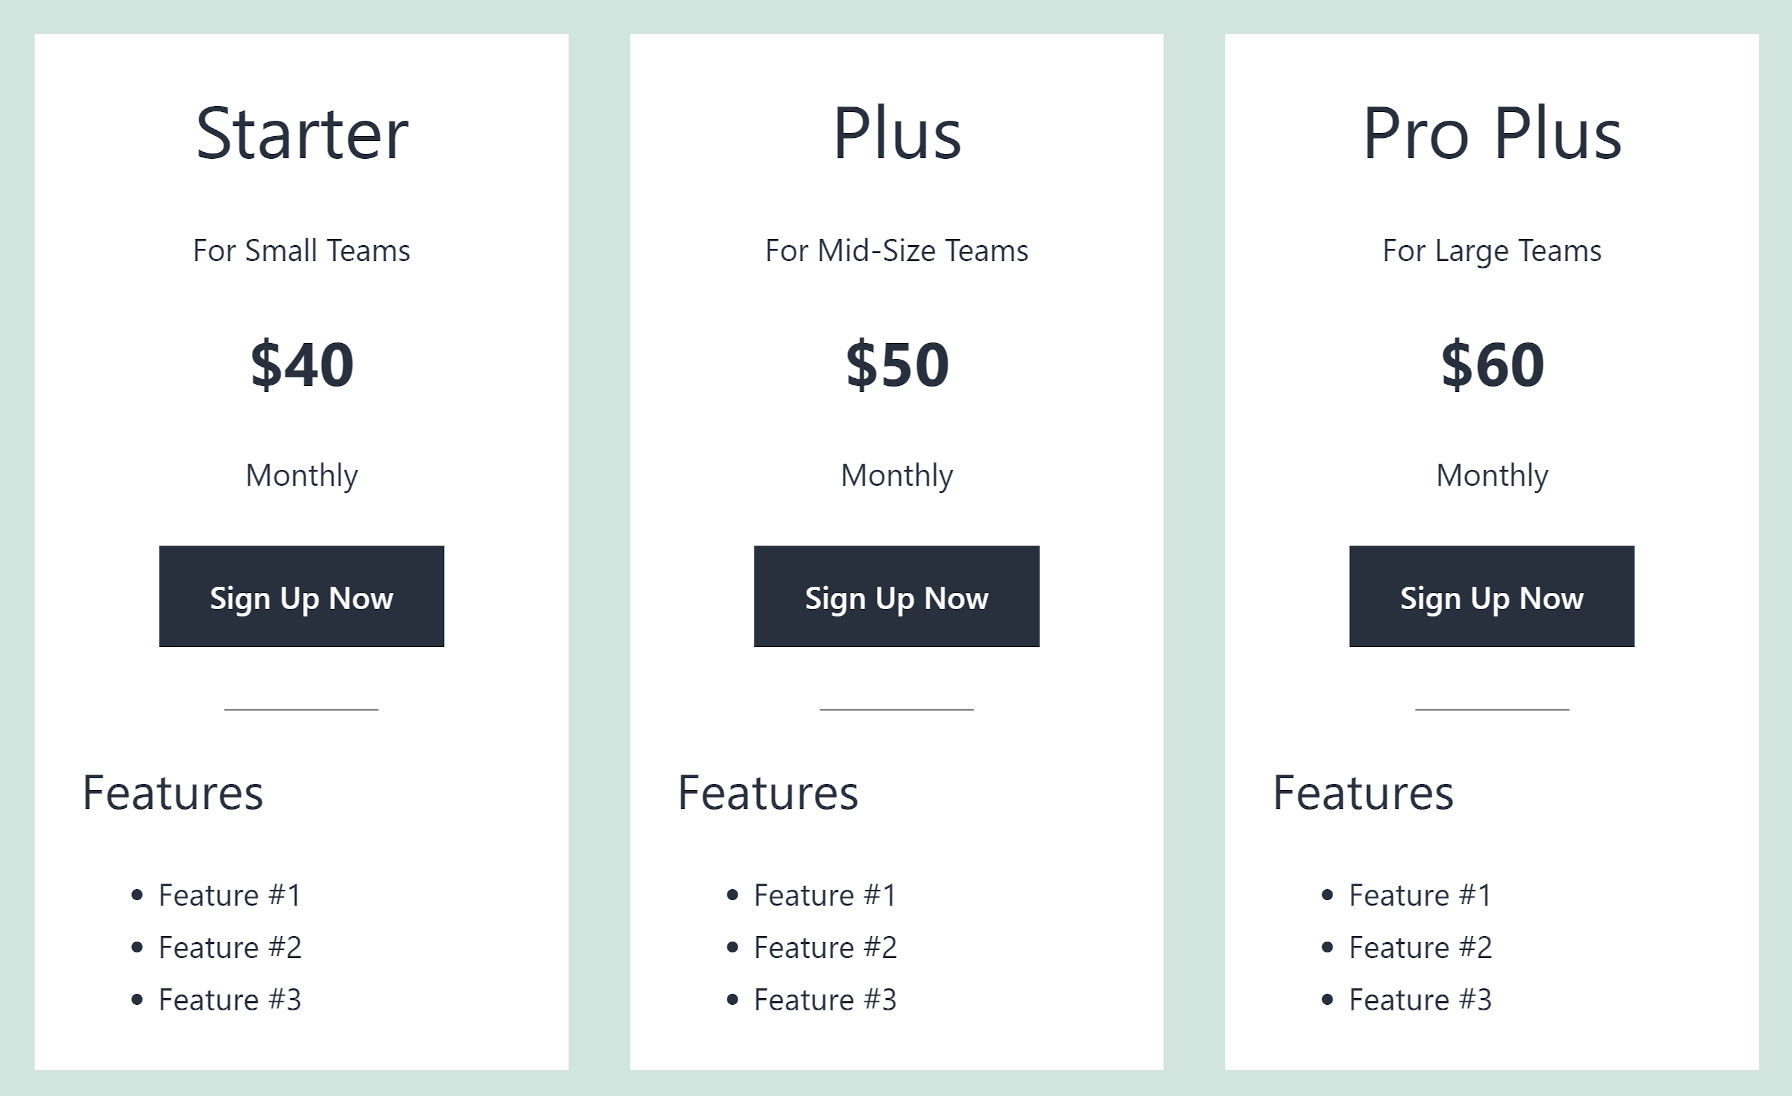Click Feature #1 in the Starter card
The image size is (1792, 1096).
[x=230, y=895]
